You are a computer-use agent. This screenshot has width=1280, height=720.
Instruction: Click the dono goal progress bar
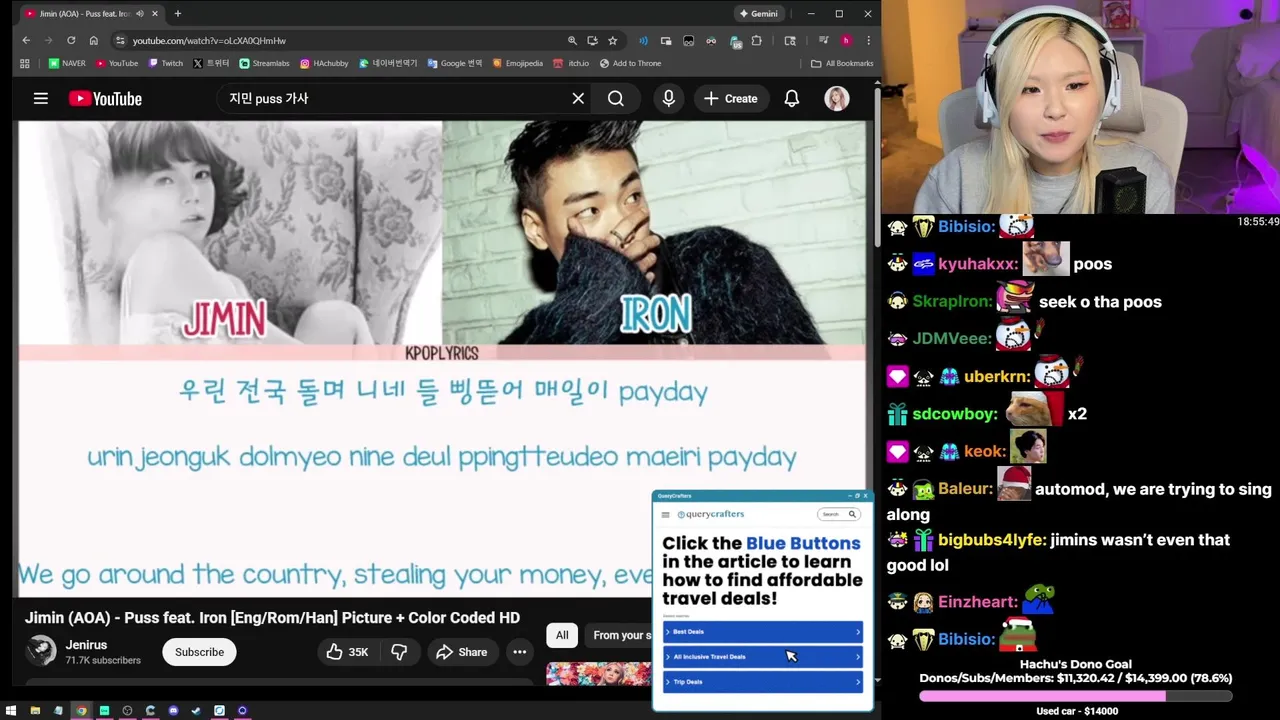[1075, 696]
